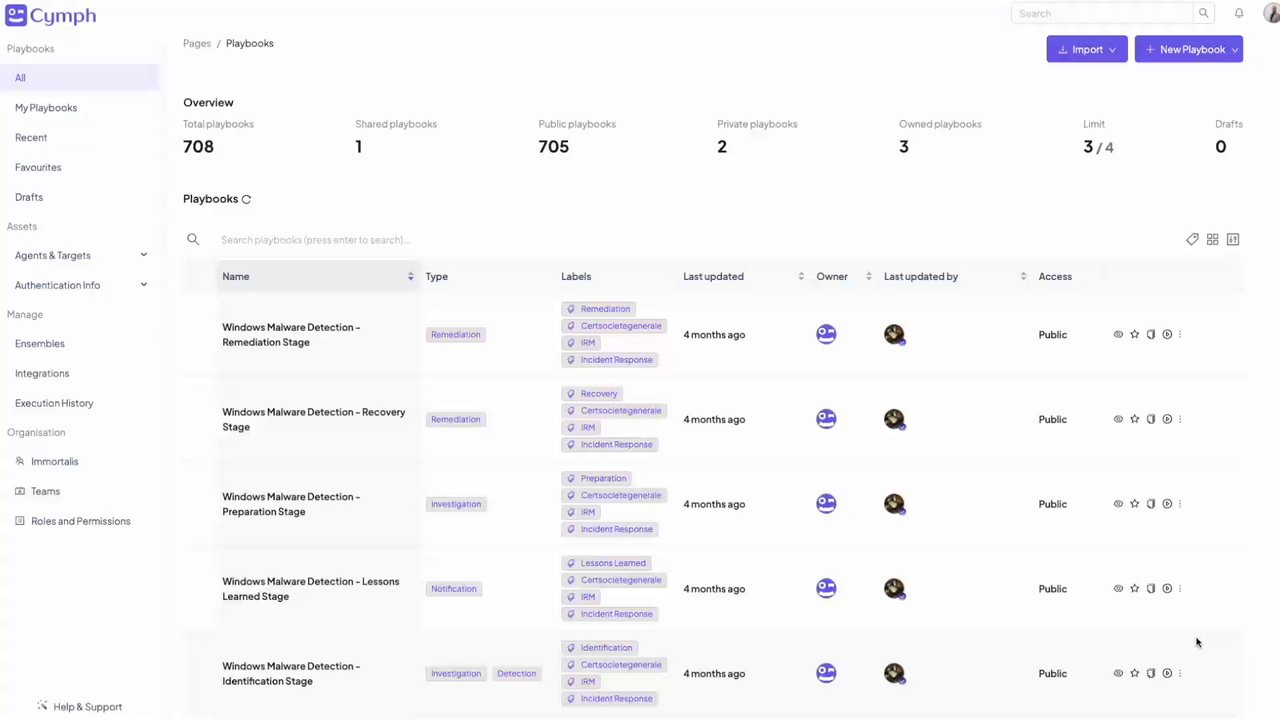
Task: Go to Execution History
Action: click(x=54, y=403)
